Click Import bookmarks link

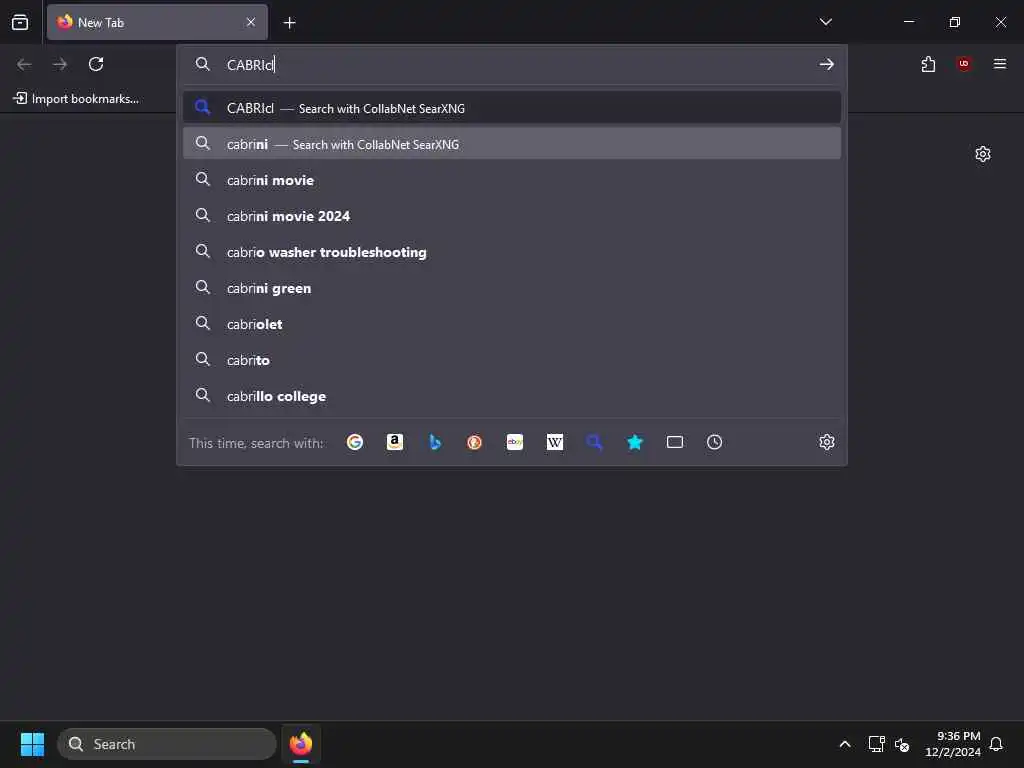click(76, 99)
